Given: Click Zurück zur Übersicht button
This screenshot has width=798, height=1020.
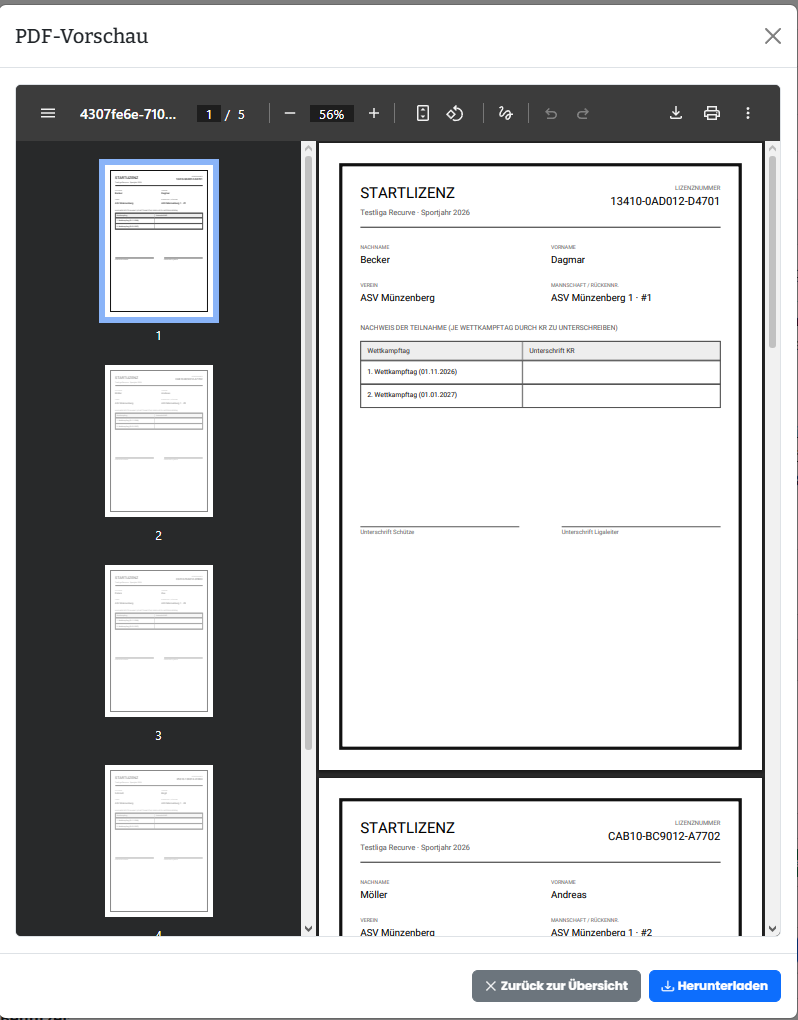Looking at the screenshot, I should 556,986.
